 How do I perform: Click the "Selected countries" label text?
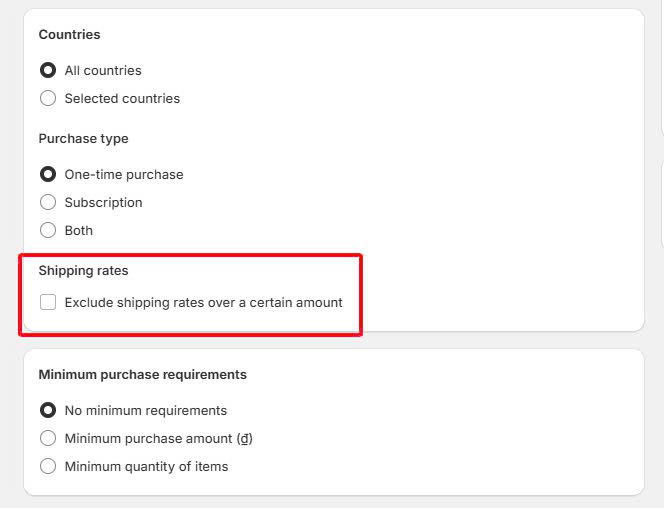(122, 98)
